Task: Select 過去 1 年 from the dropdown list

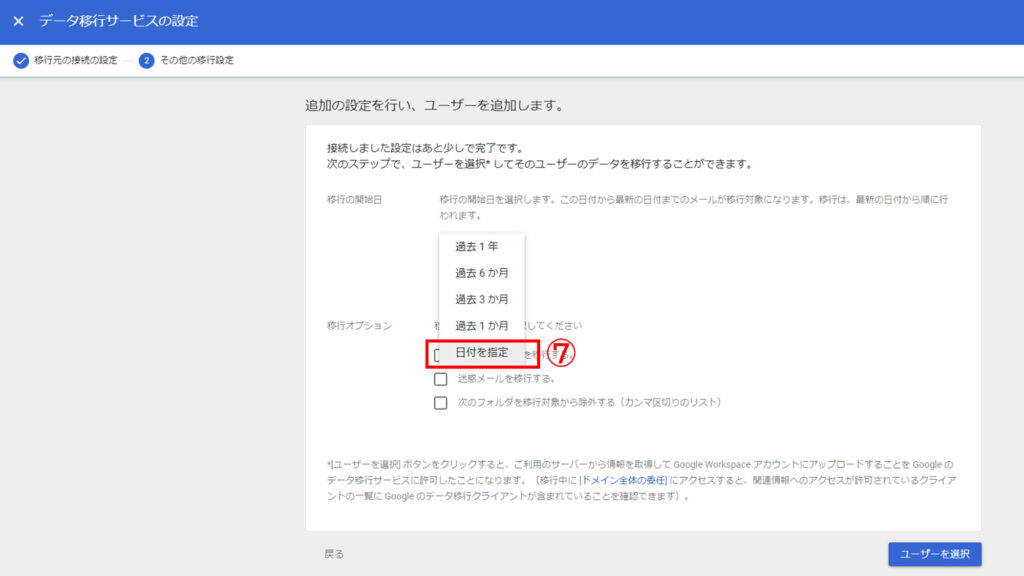Action: (x=477, y=246)
